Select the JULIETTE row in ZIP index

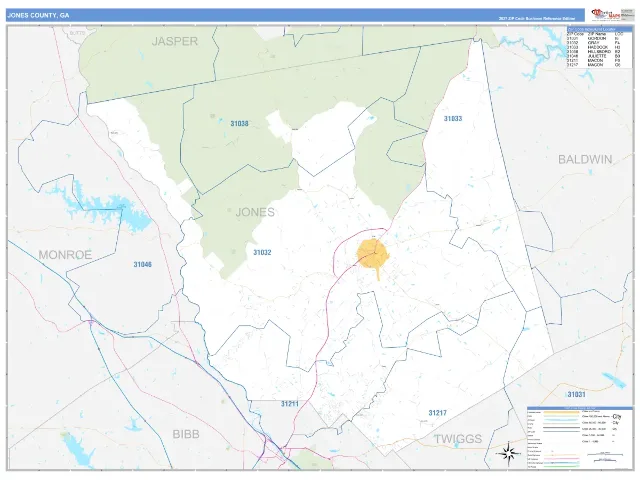593,56
